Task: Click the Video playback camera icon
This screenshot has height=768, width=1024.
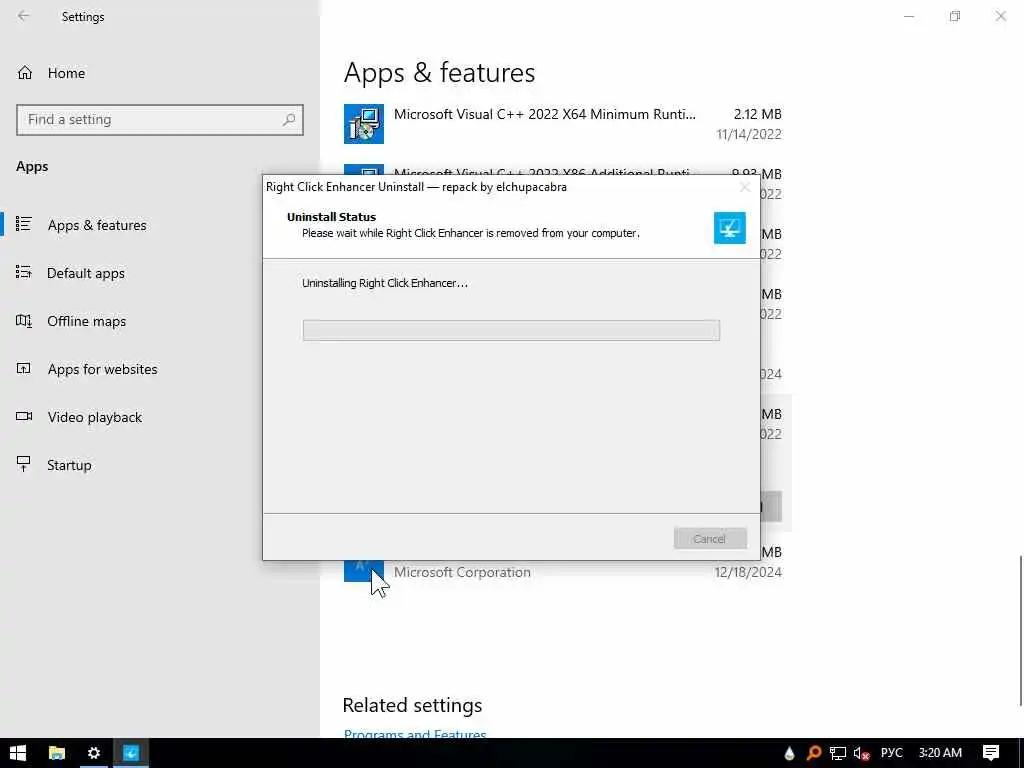Action: 24,416
